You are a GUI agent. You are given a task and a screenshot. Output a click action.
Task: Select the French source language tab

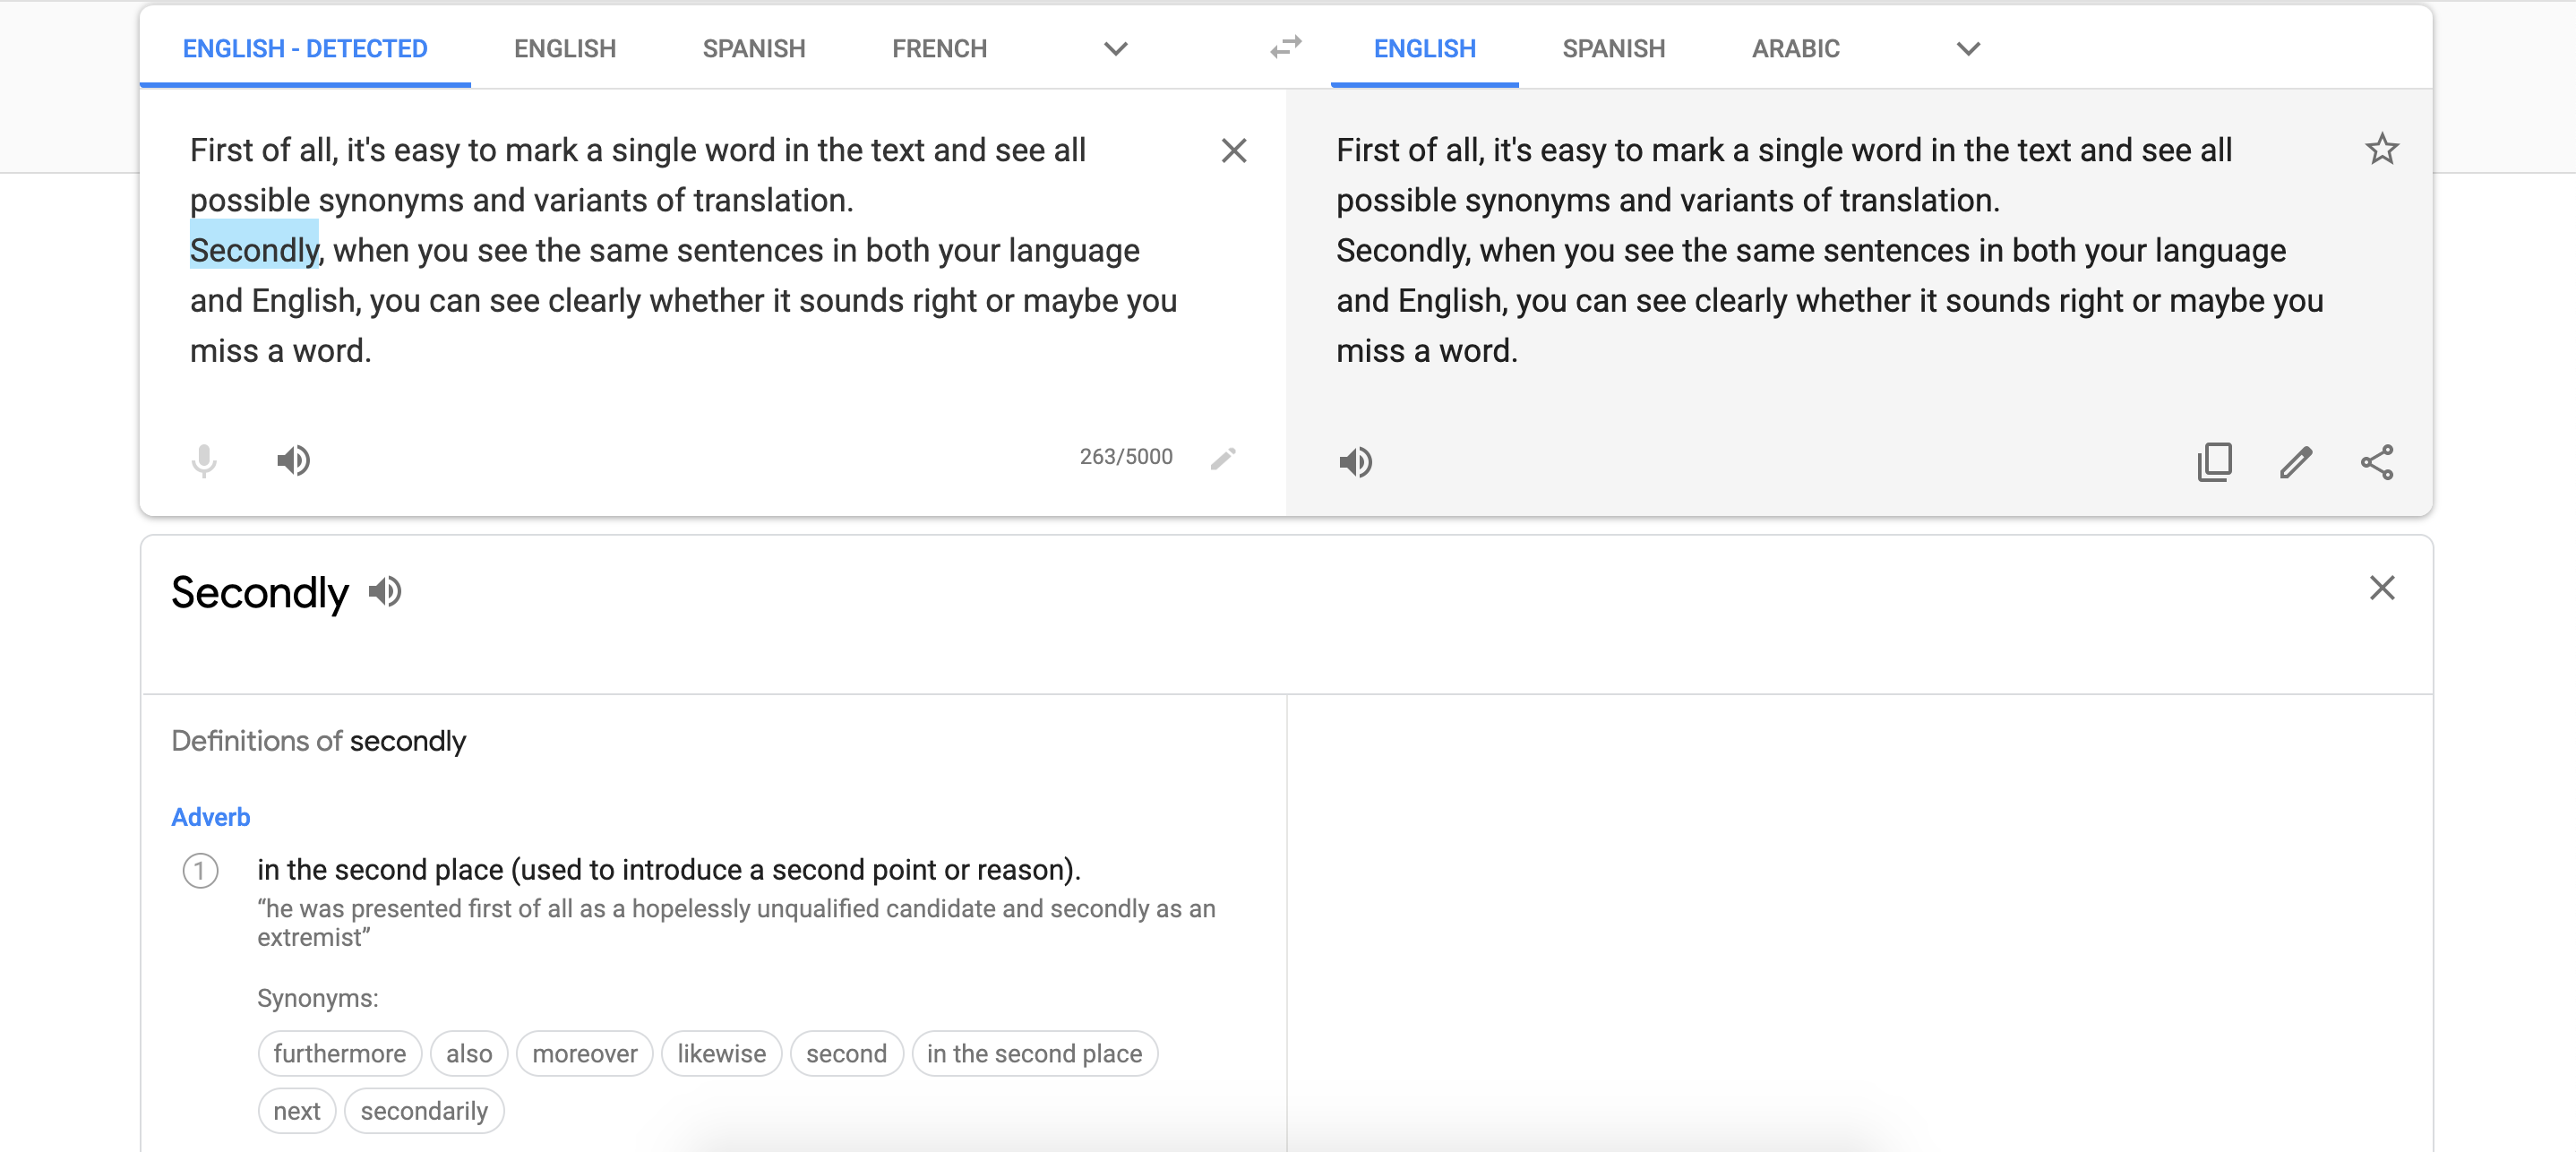click(939, 49)
